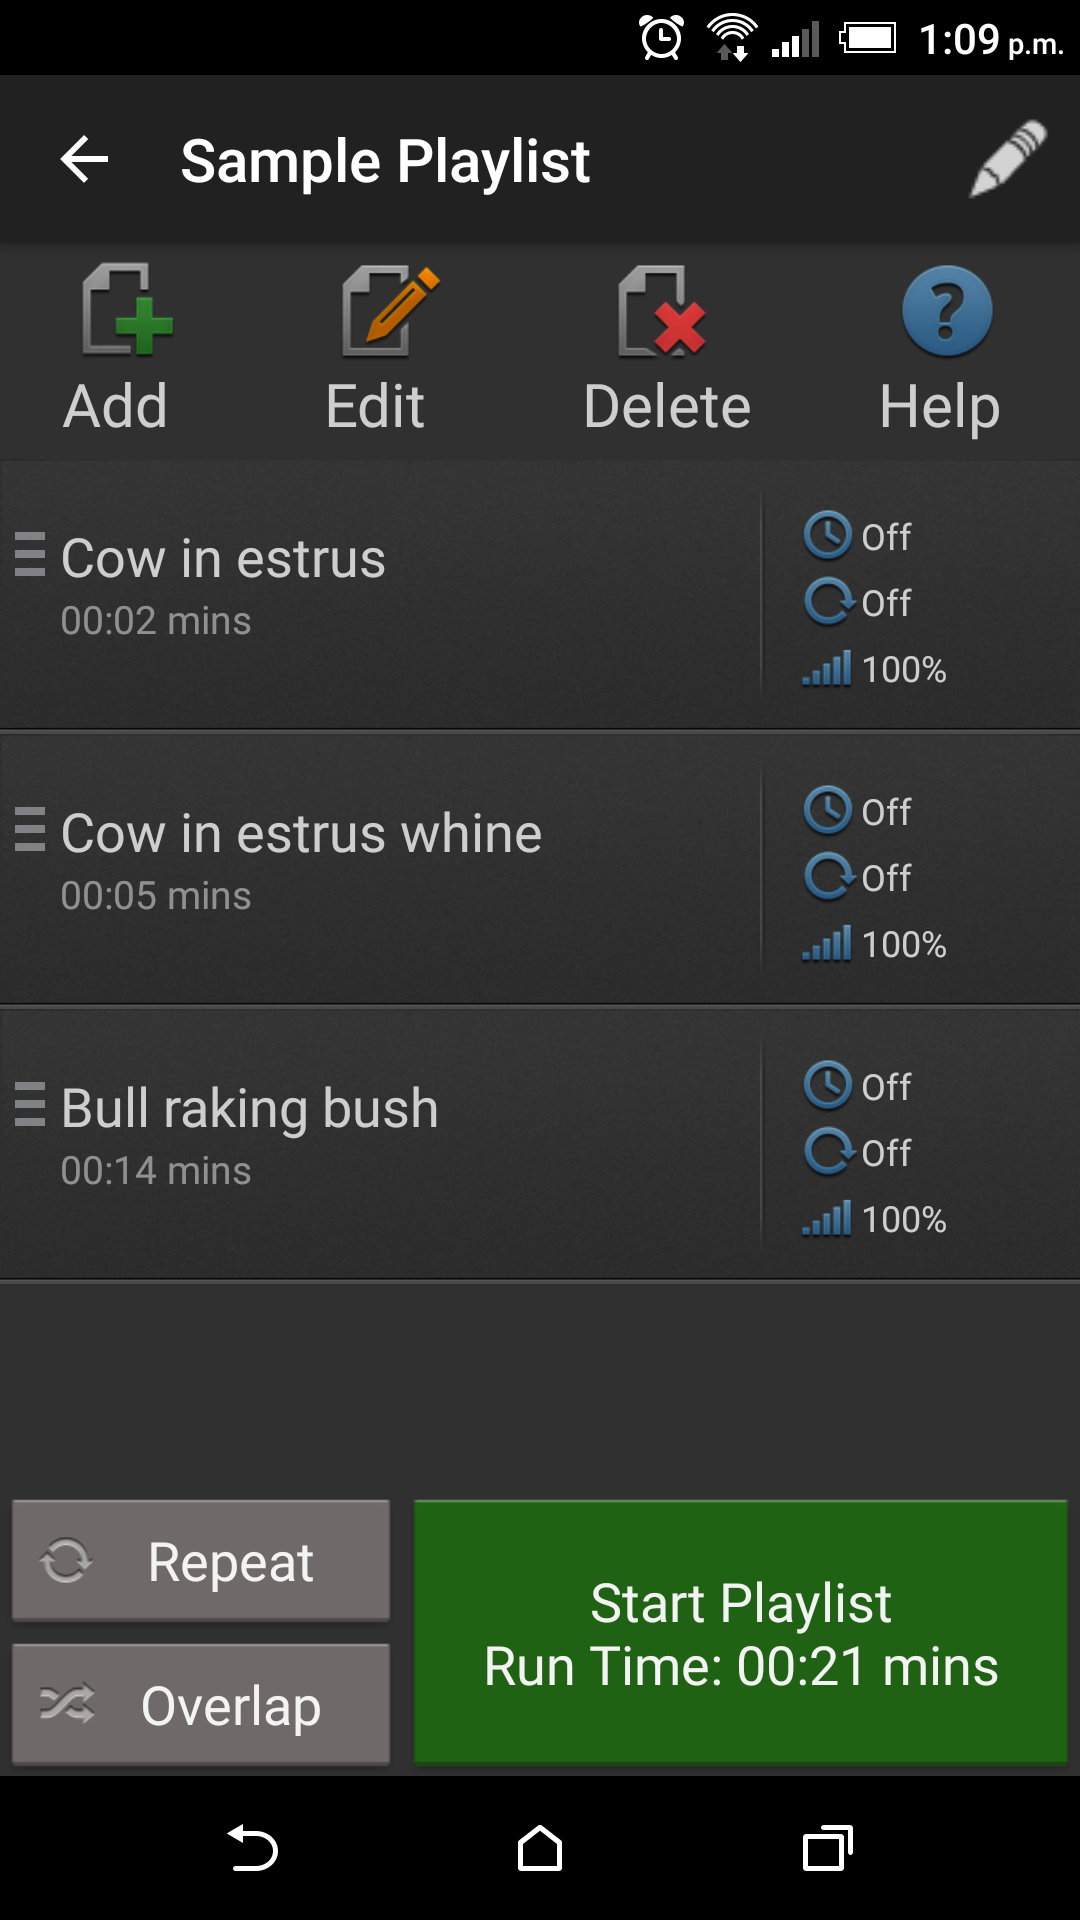The image size is (1080, 1920).
Task: Tap the Edit toolbar icon
Action: pyautogui.click(x=390, y=310)
